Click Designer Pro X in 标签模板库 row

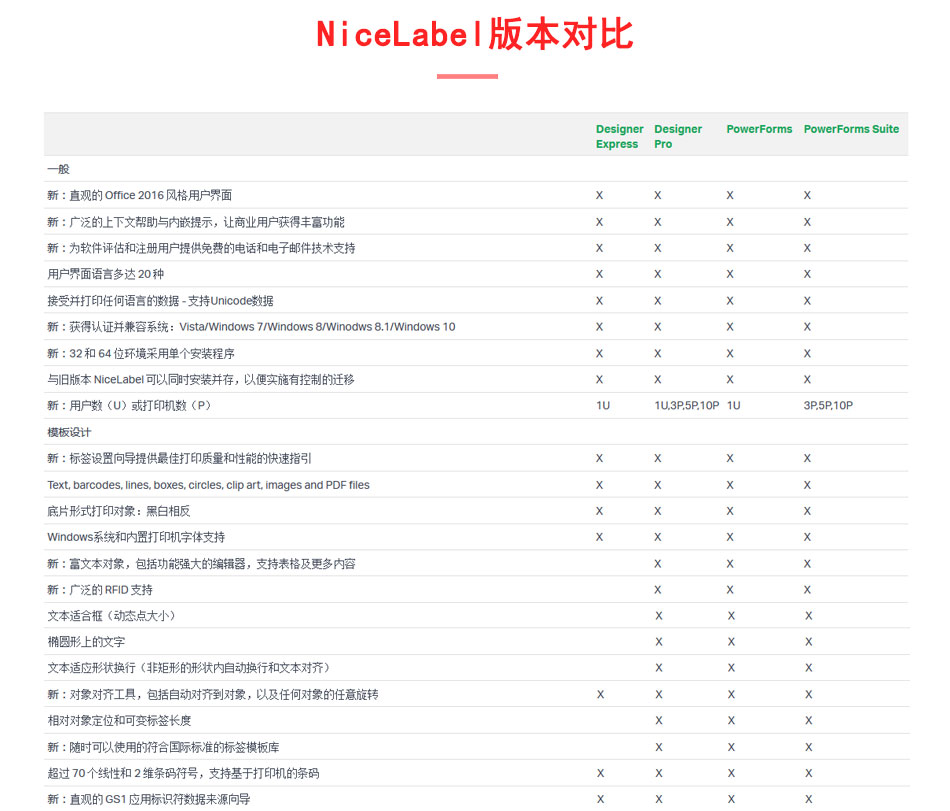pos(659,747)
